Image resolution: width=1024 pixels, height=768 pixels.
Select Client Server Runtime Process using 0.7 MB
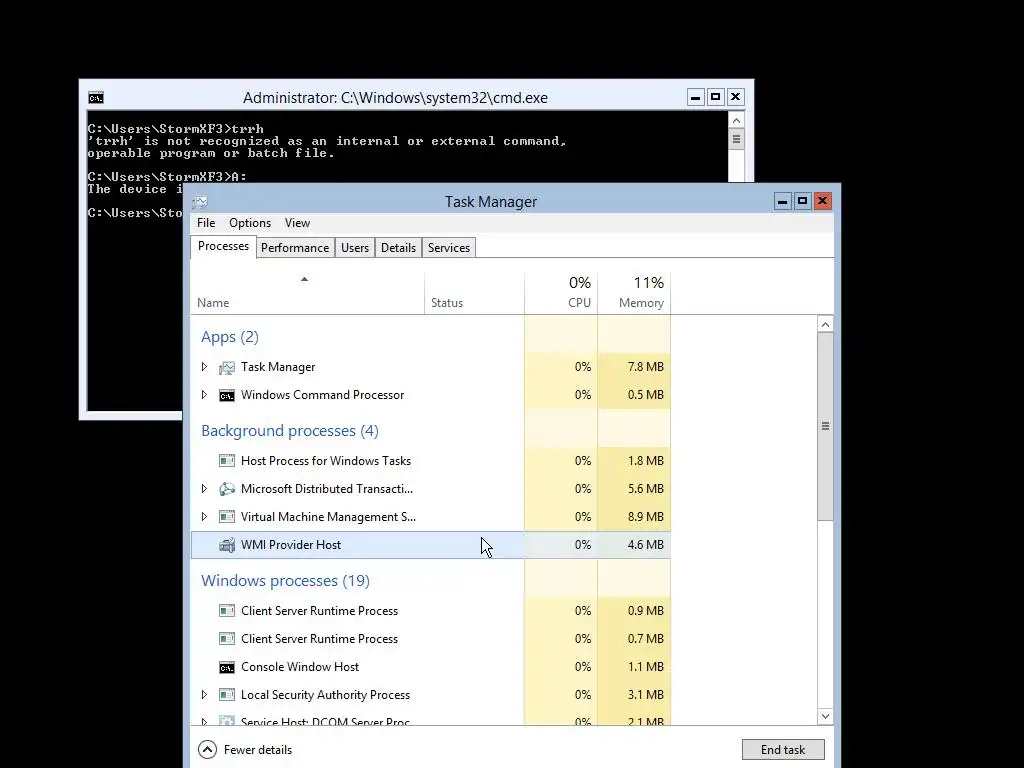point(430,639)
